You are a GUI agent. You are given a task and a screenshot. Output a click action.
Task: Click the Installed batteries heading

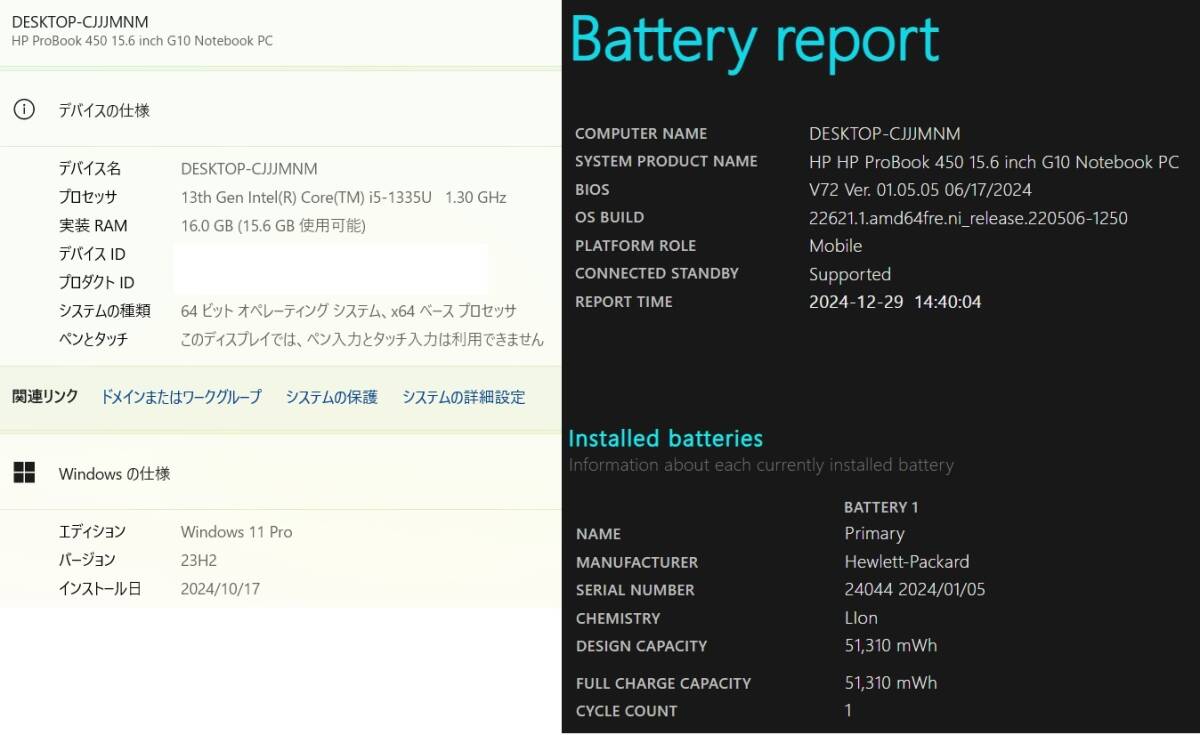coord(666,438)
